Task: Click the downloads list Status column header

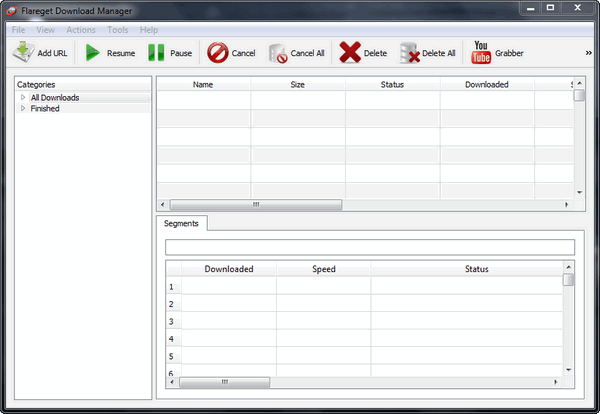Action: pyautogui.click(x=392, y=85)
